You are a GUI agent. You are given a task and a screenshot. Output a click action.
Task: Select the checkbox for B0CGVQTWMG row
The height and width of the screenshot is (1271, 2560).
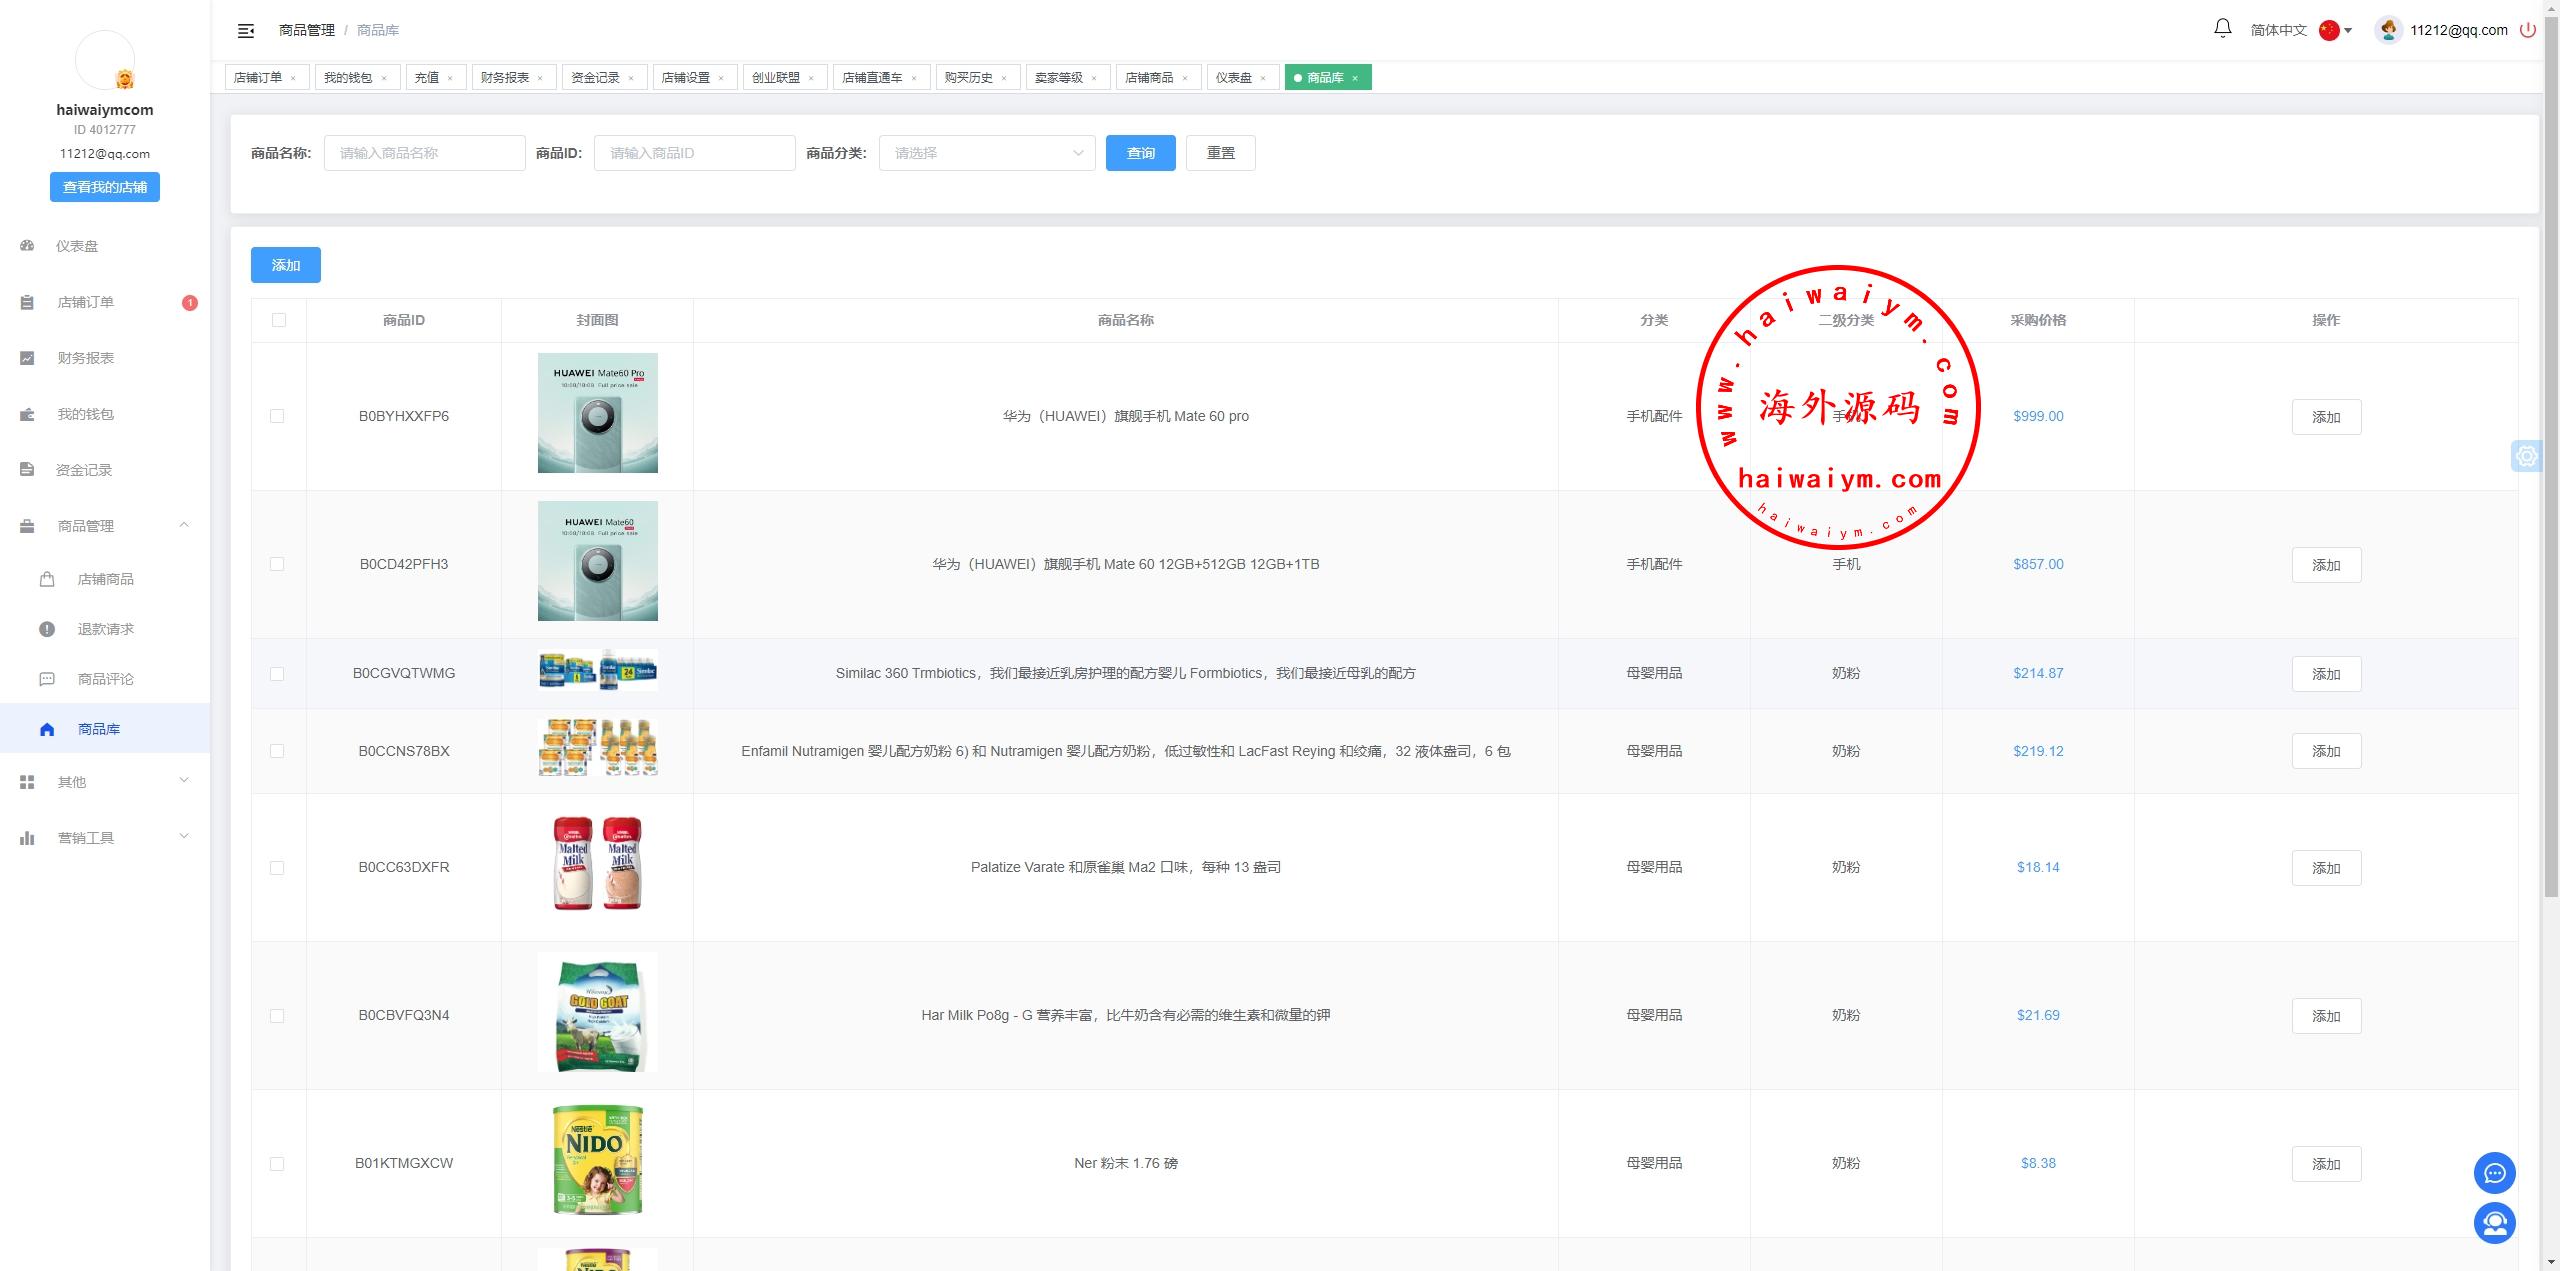click(277, 674)
